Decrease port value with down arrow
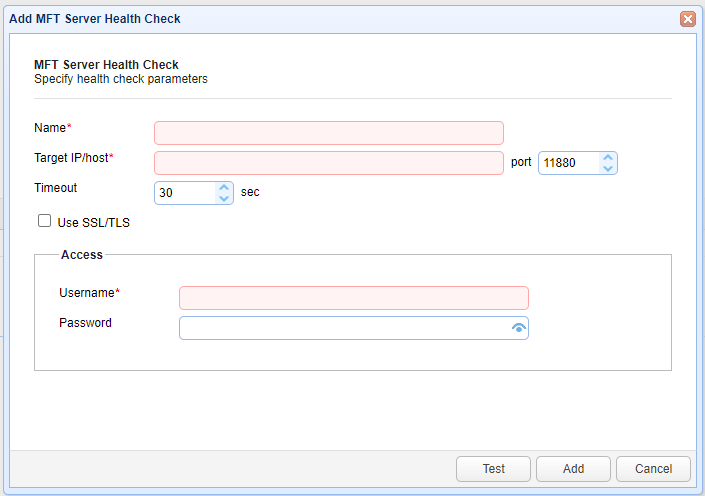Screen dimensions: 705x496 pyautogui.click(x=608, y=169)
